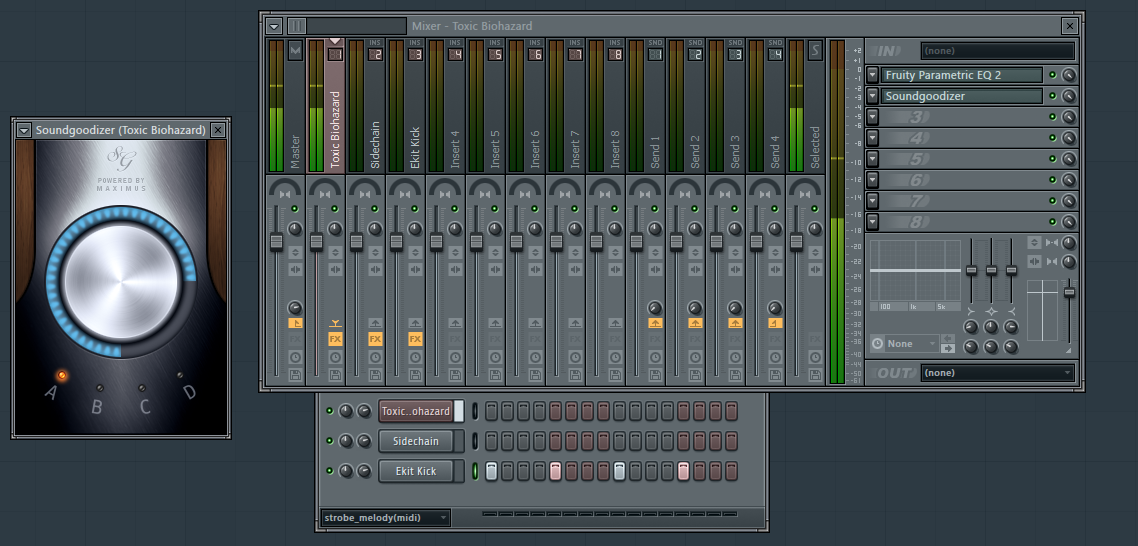Toggle the mixer view button beside the menu arrow
The image size is (1138, 546).
tap(297, 26)
